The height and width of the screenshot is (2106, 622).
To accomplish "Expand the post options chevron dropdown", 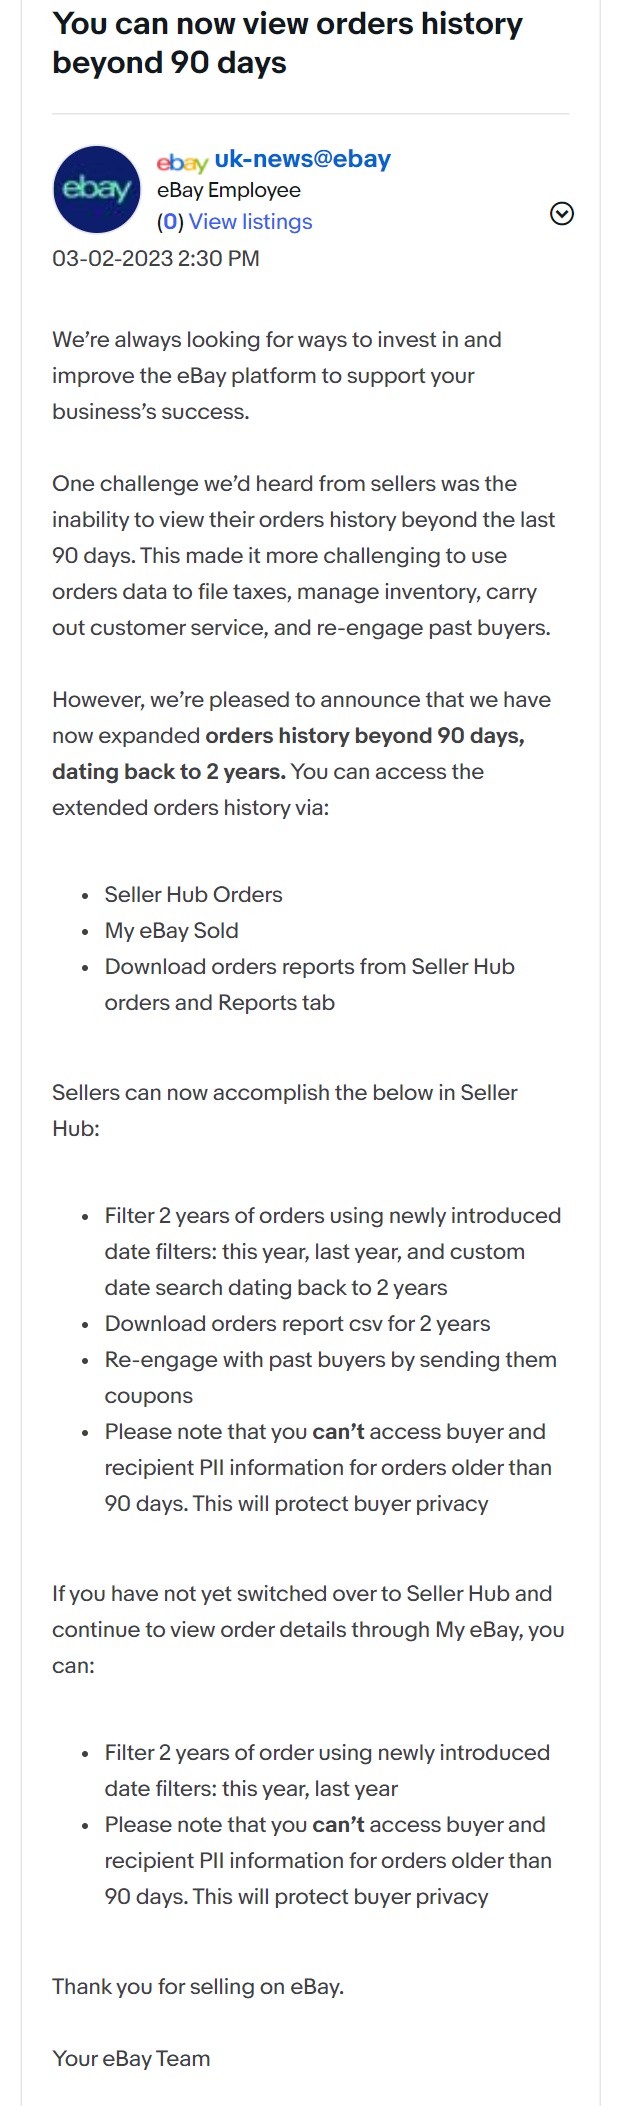I will pyautogui.click(x=562, y=213).
